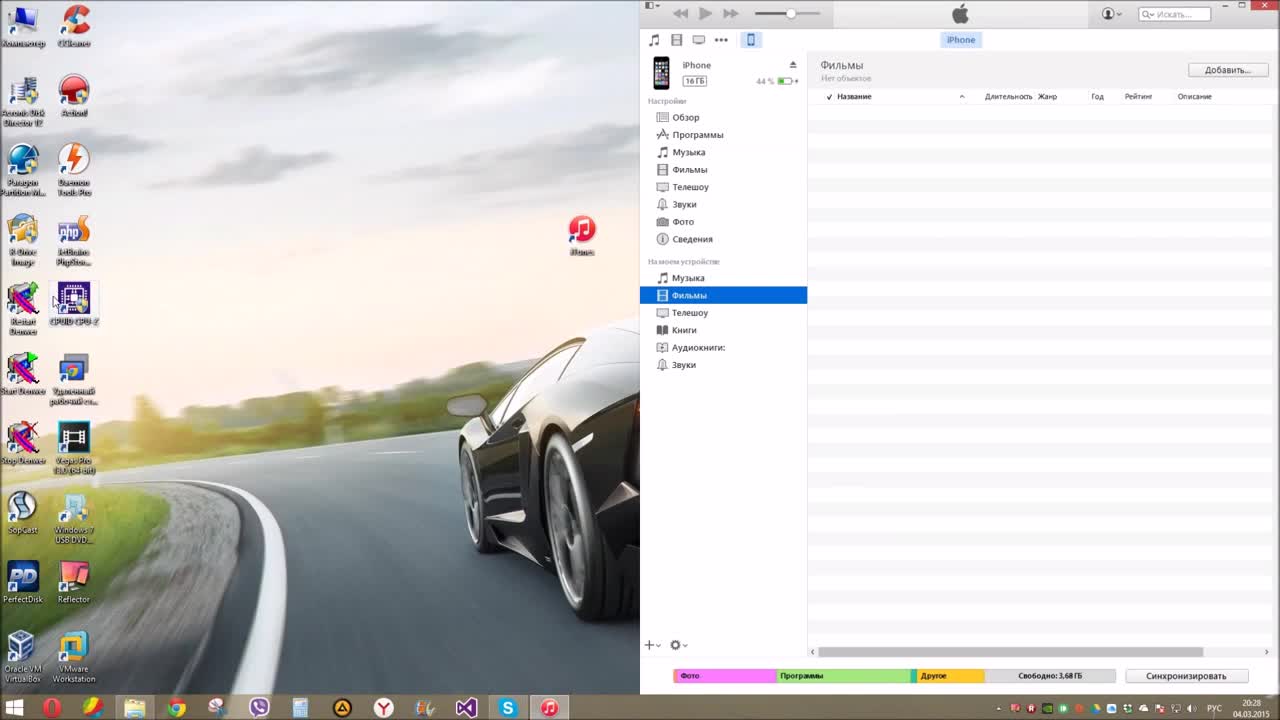Open the iTunes window menu dropdown
The width and height of the screenshot is (1280, 720).
[x=650, y=5]
